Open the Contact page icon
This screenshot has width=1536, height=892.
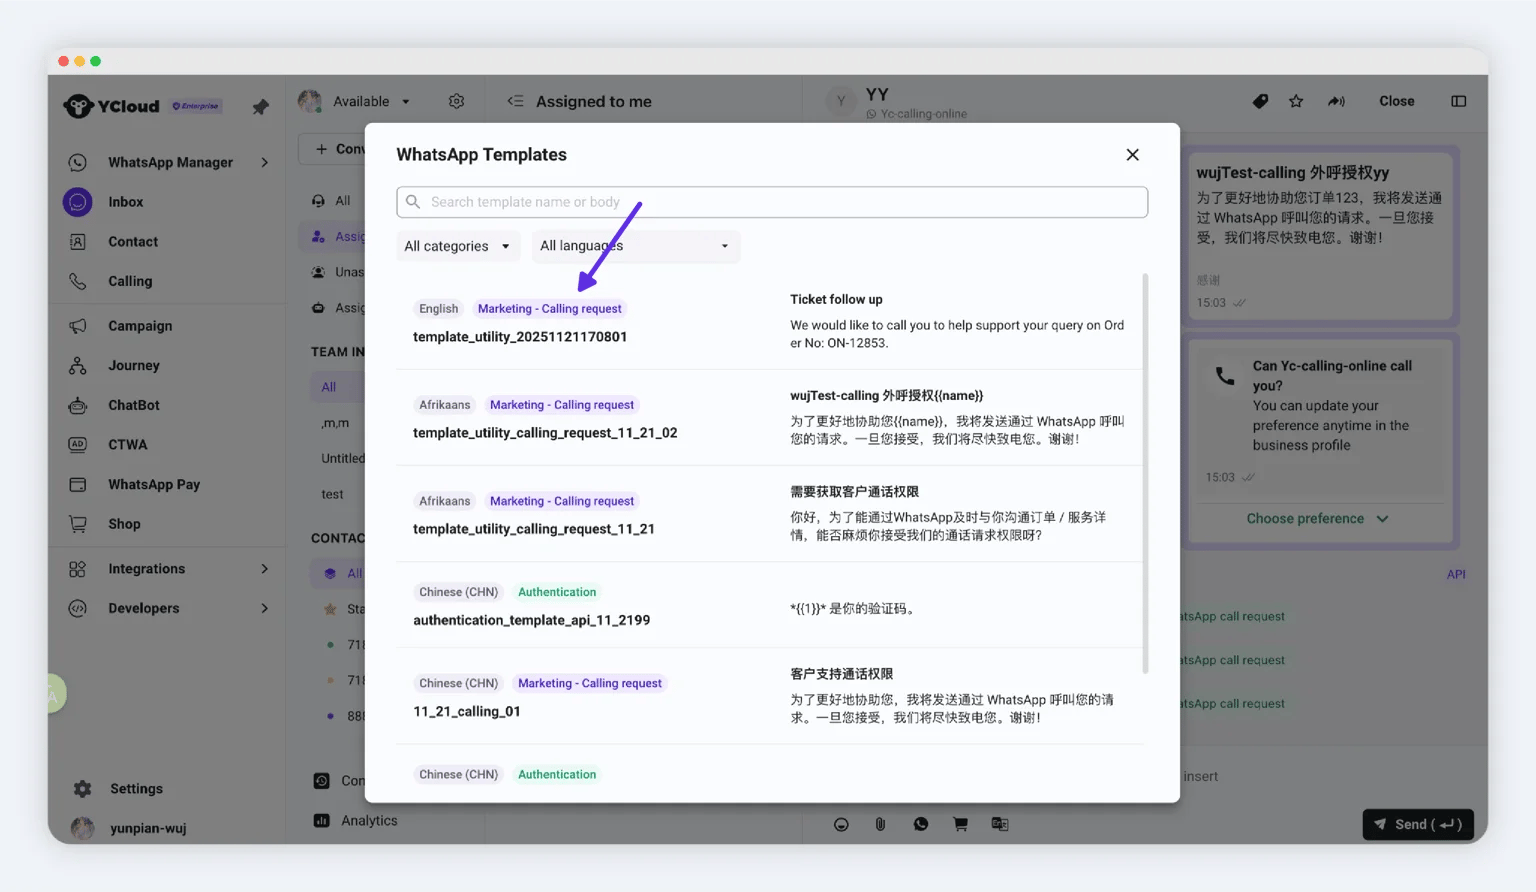point(78,242)
